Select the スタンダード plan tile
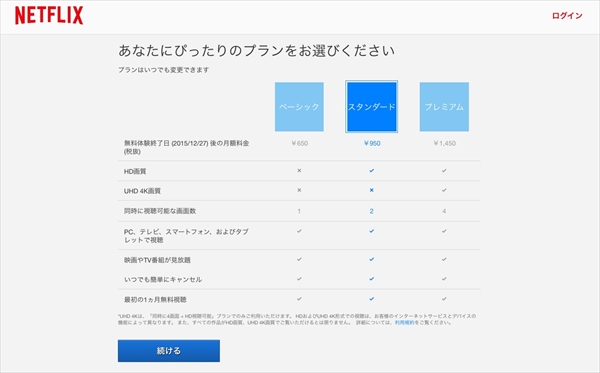 click(372, 107)
